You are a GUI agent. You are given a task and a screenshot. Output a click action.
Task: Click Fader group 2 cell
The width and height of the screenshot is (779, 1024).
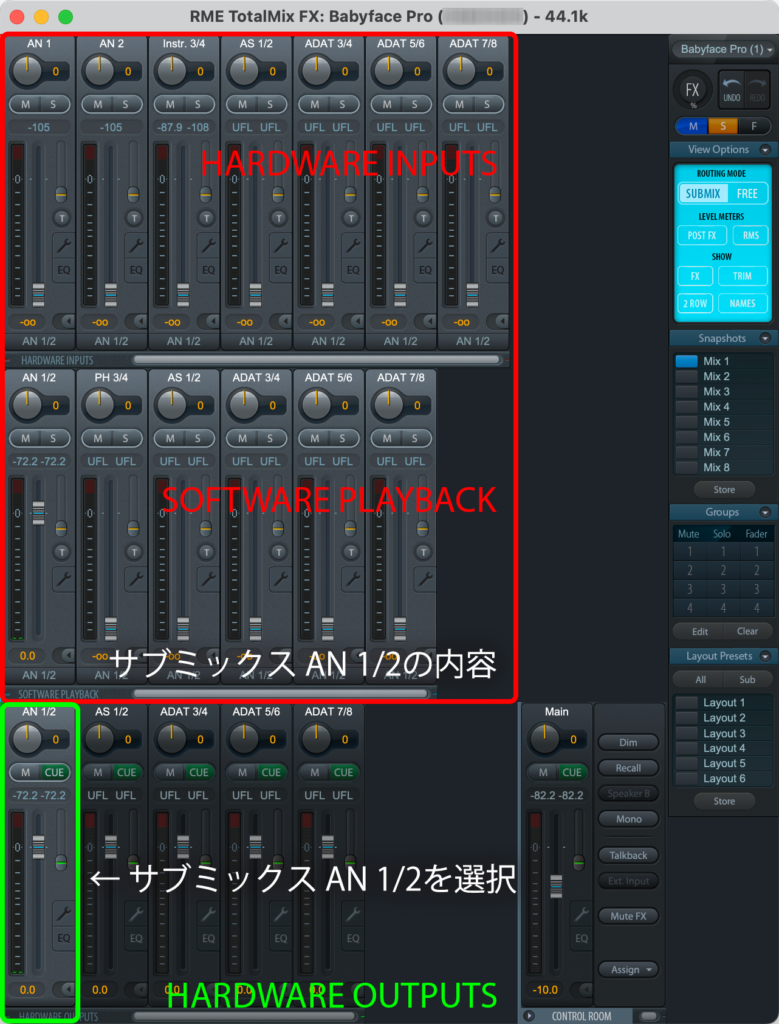[x=756, y=571]
